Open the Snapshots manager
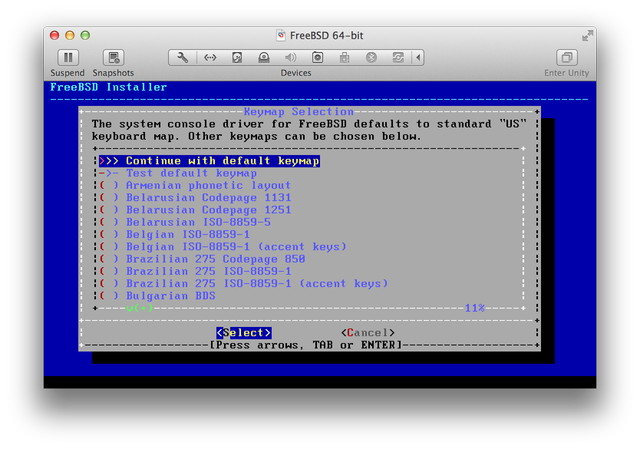The image size is (640, 449). click(113, 58)
